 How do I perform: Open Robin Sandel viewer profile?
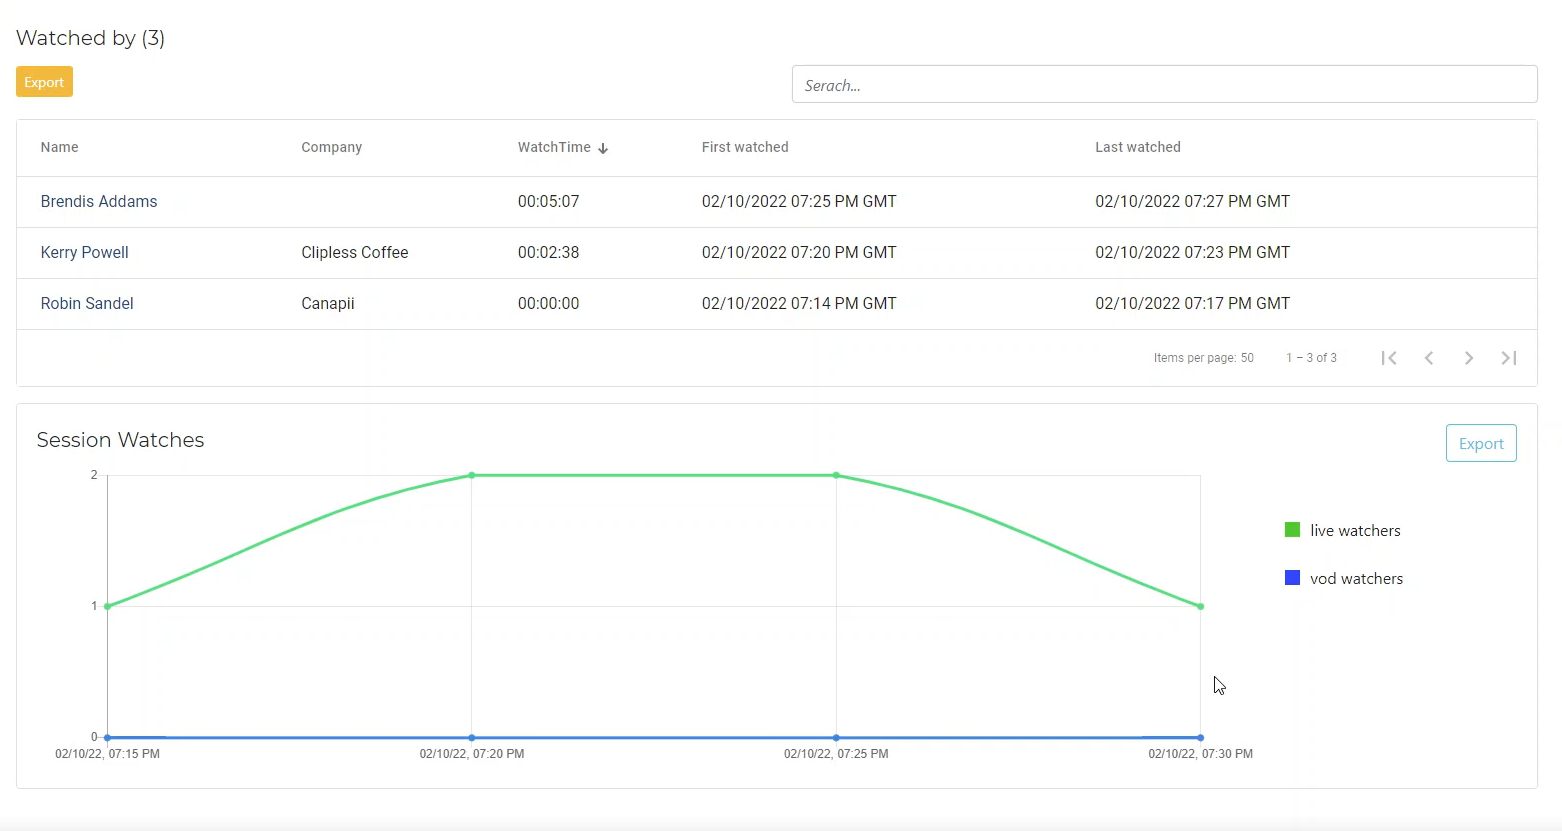[87, 303]
